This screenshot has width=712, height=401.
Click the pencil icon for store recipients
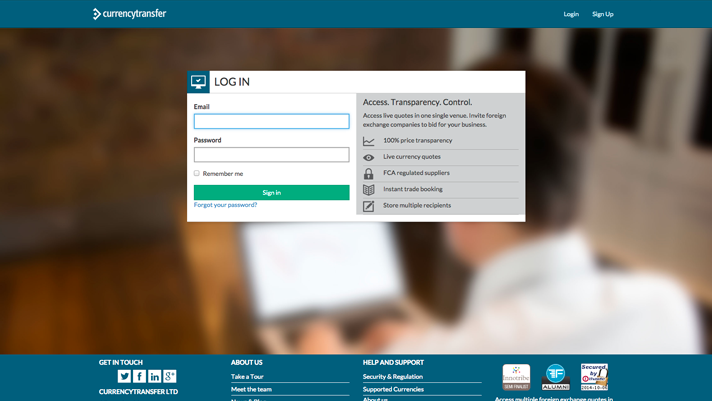pos(368,206)
